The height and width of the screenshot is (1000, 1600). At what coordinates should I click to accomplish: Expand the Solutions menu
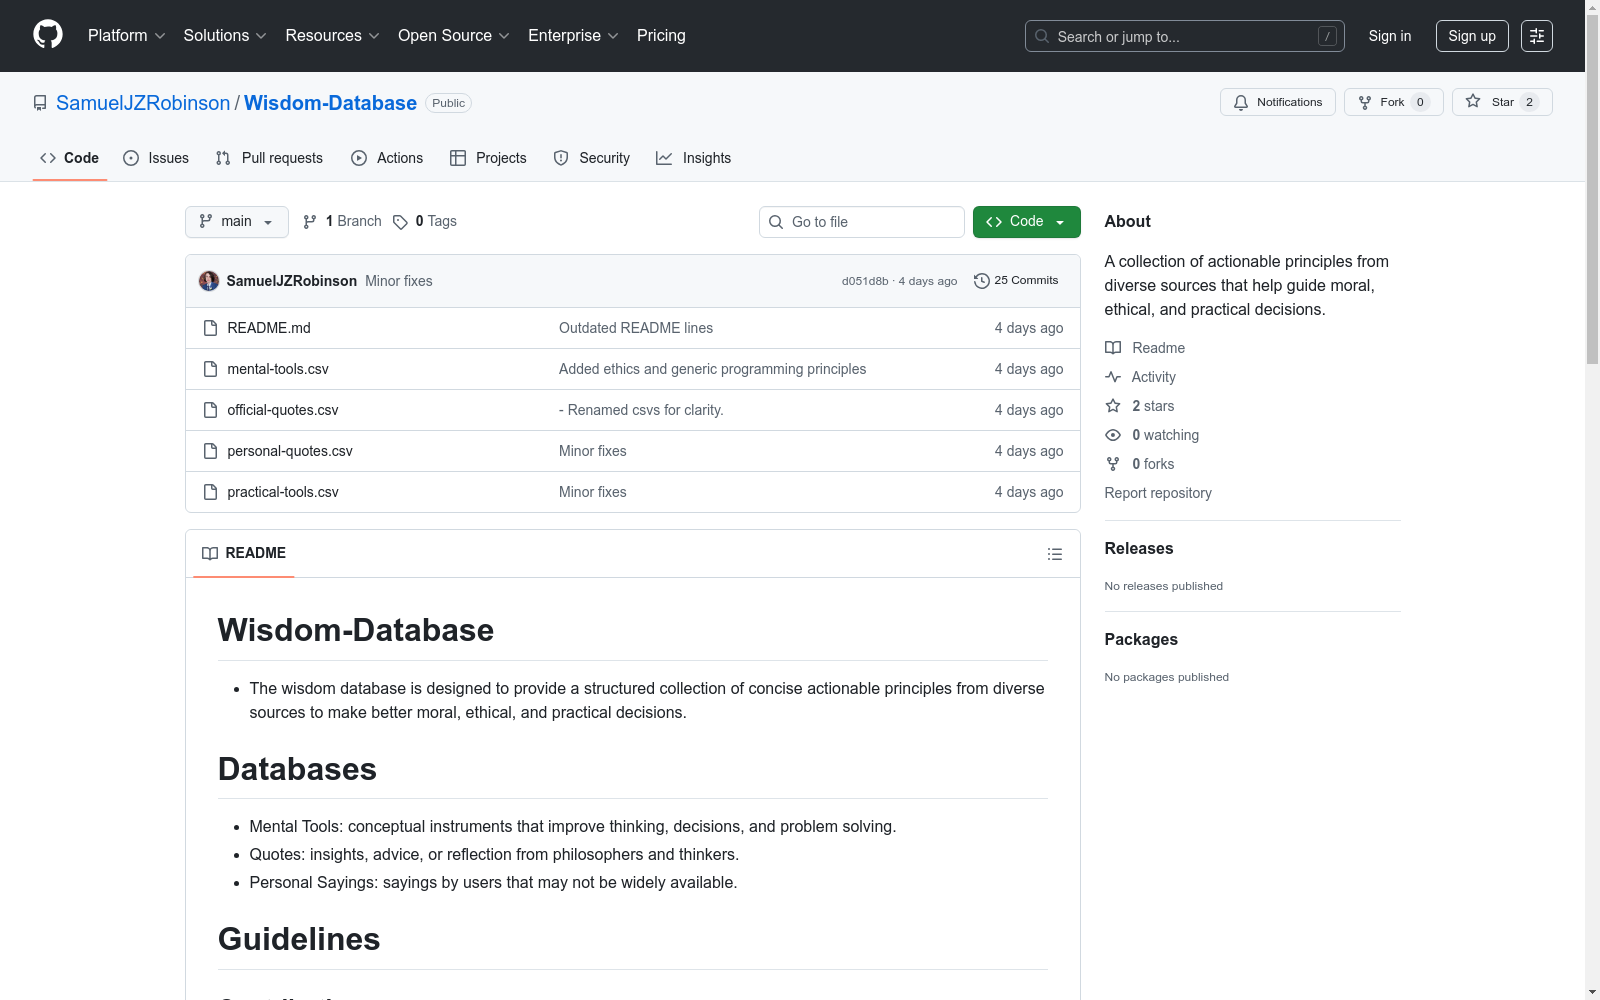[225, 36]
